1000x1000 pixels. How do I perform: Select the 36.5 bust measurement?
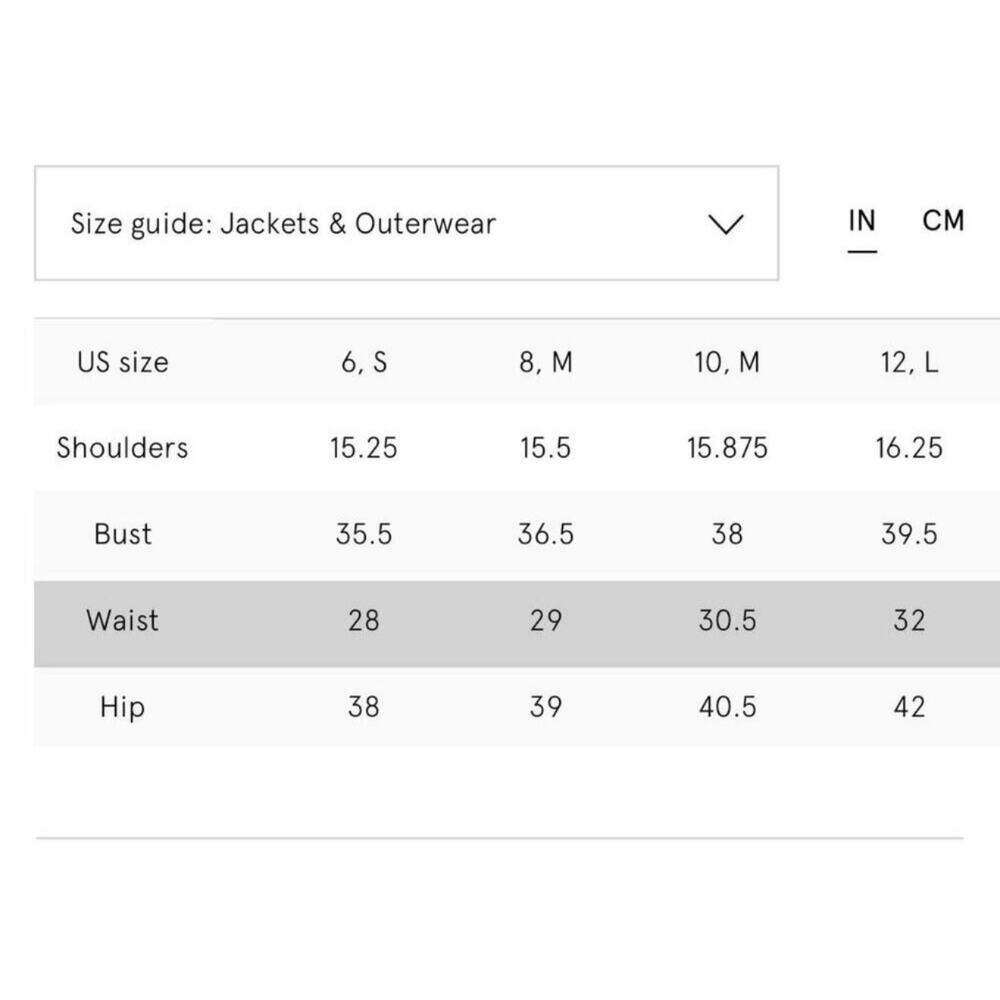coord(546,534)
